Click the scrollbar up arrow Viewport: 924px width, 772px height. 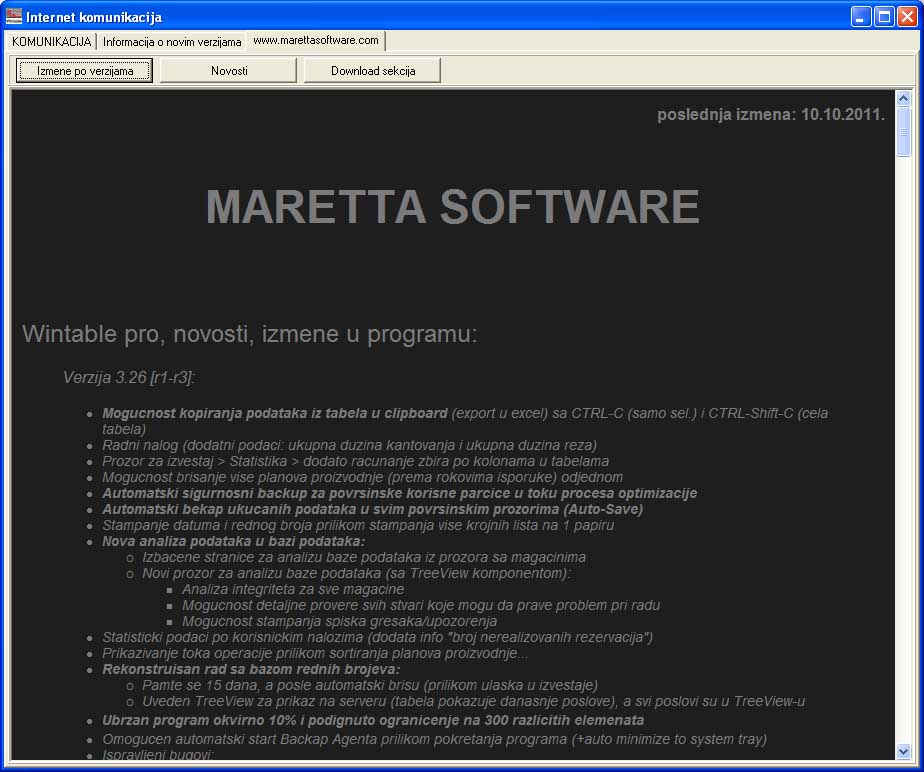coord(904,99)
